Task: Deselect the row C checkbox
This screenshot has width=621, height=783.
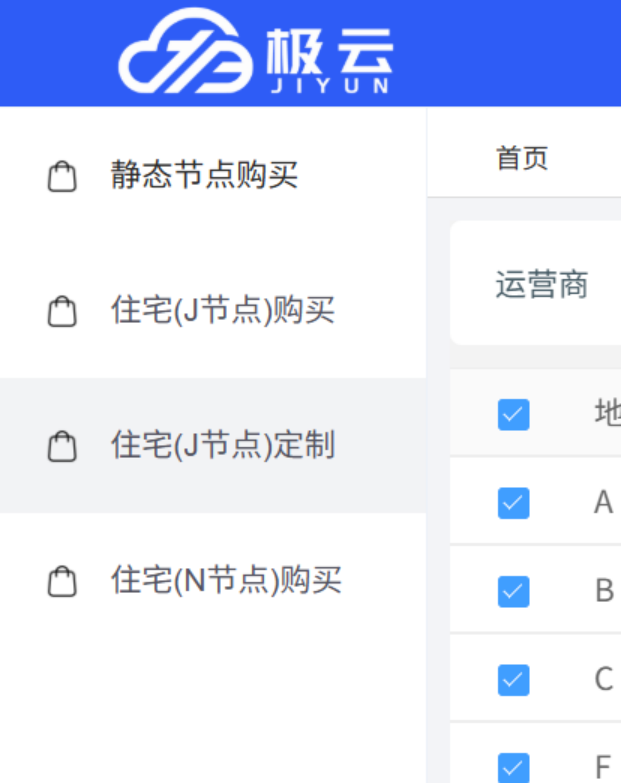Action: (513, 679)
